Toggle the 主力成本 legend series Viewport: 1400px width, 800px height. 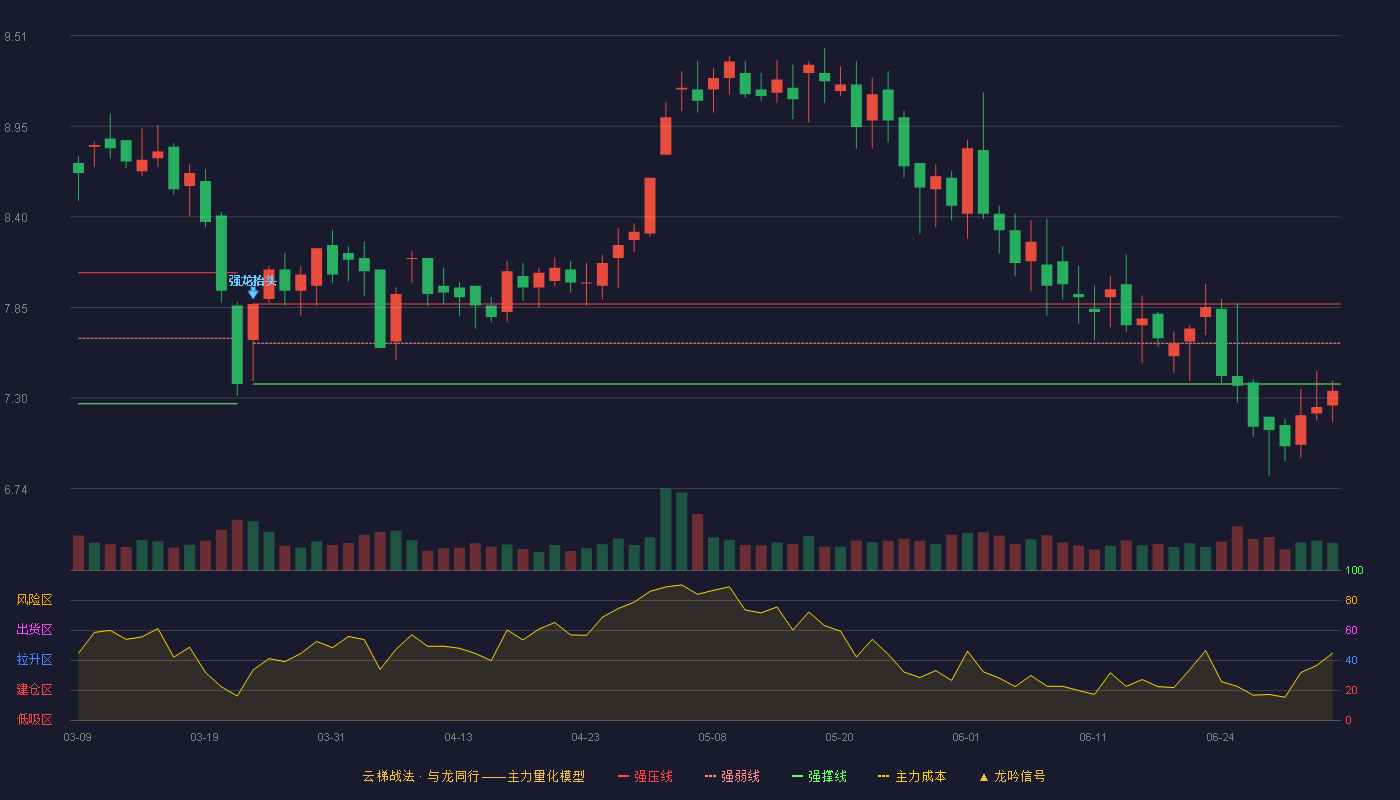[x=912, y=776]
